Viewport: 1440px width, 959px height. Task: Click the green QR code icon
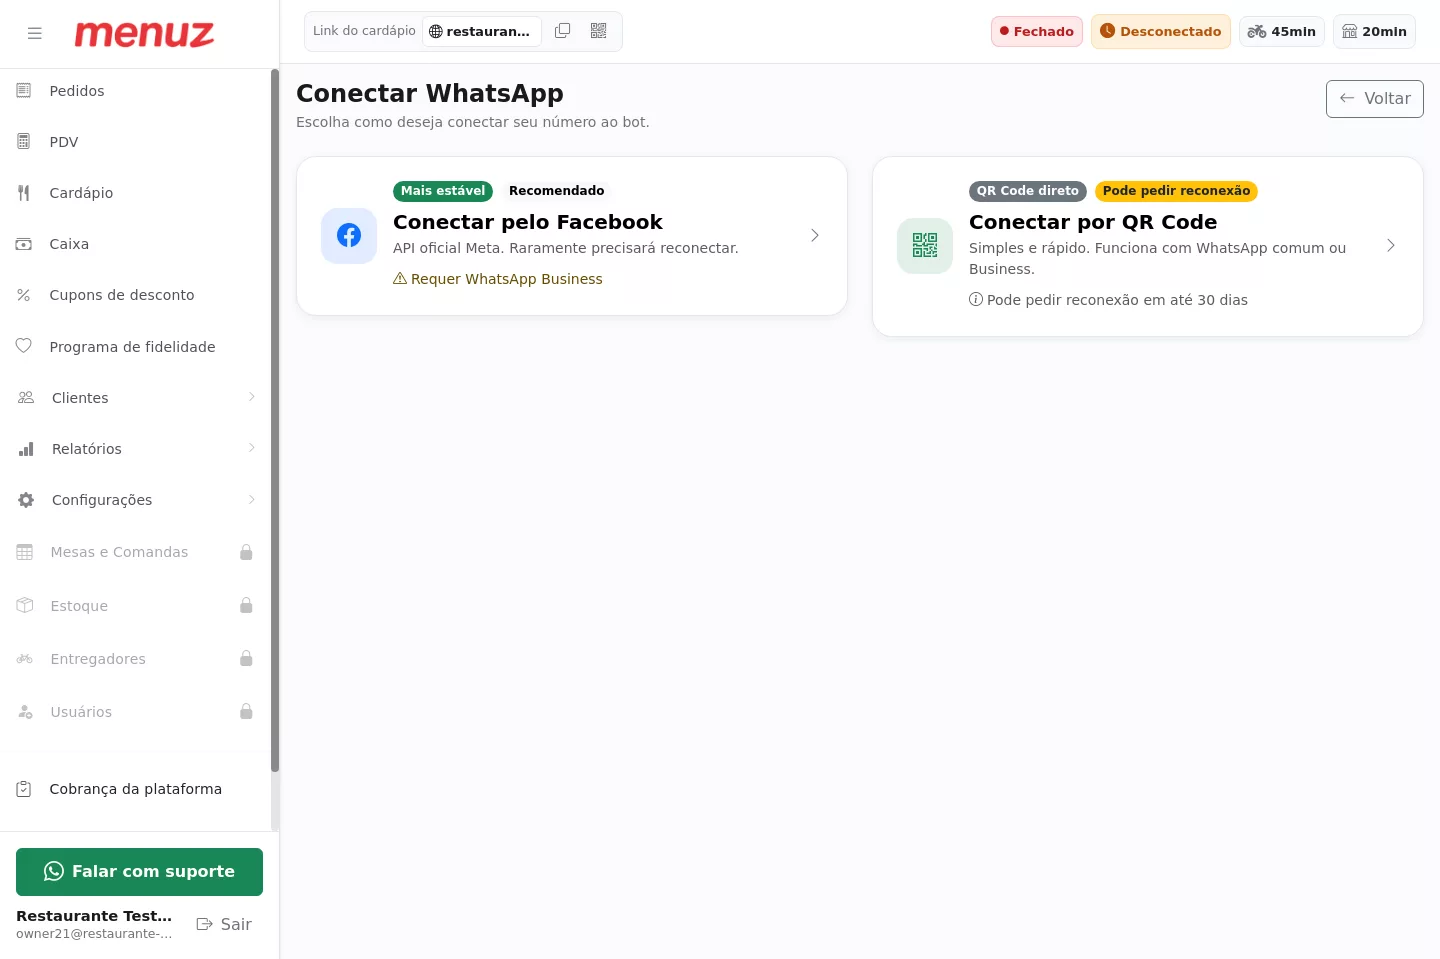point(925,246)
